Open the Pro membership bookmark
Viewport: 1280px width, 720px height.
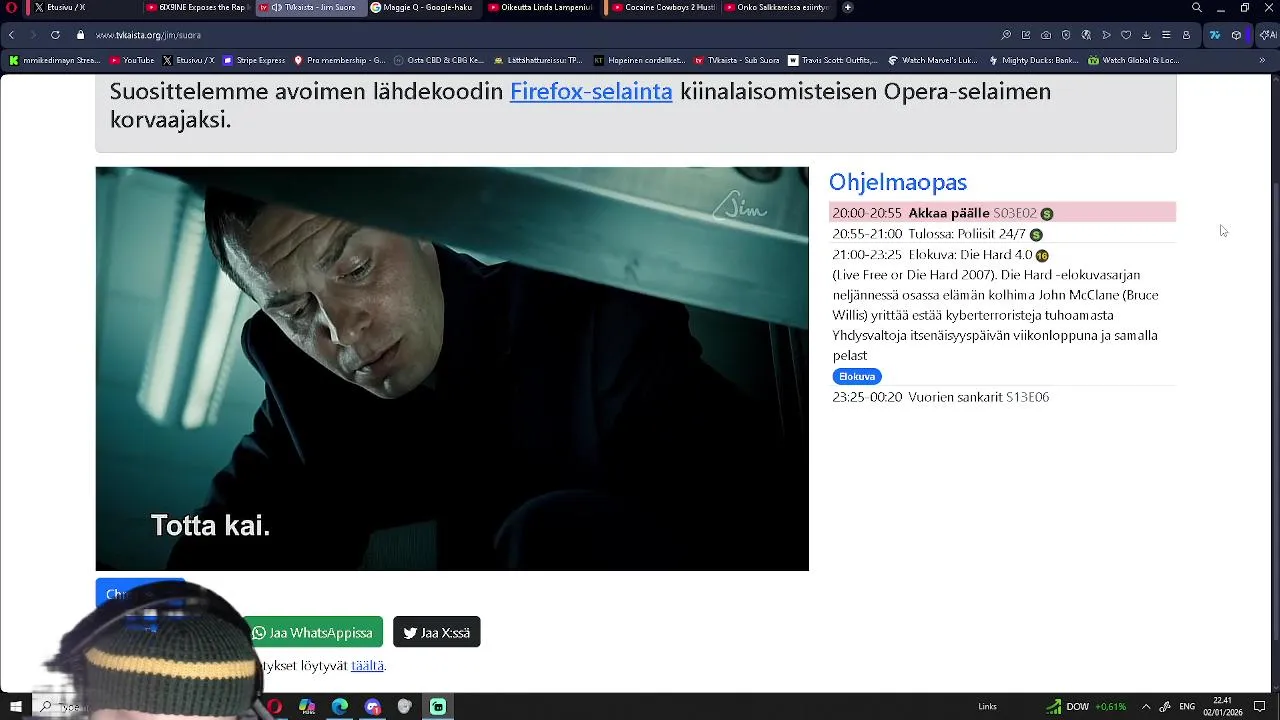pos(339,60)
